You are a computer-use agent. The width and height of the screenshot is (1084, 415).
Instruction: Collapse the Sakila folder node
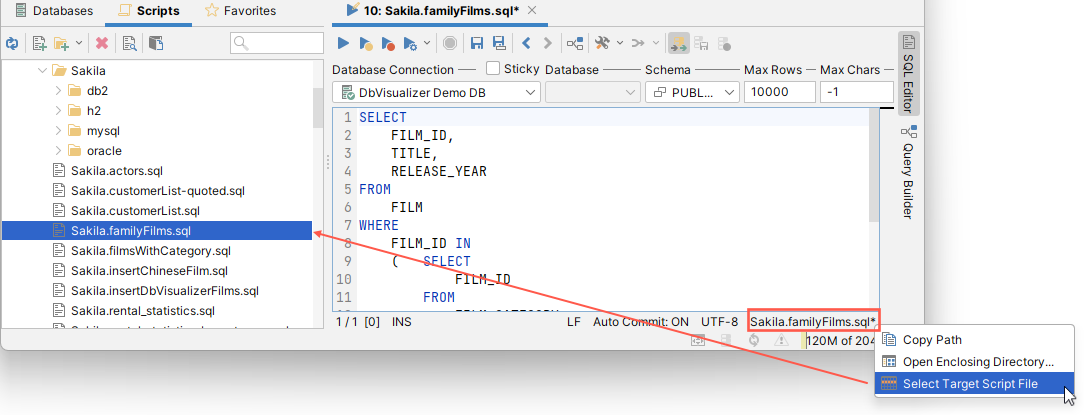click(x=42, y=71)
